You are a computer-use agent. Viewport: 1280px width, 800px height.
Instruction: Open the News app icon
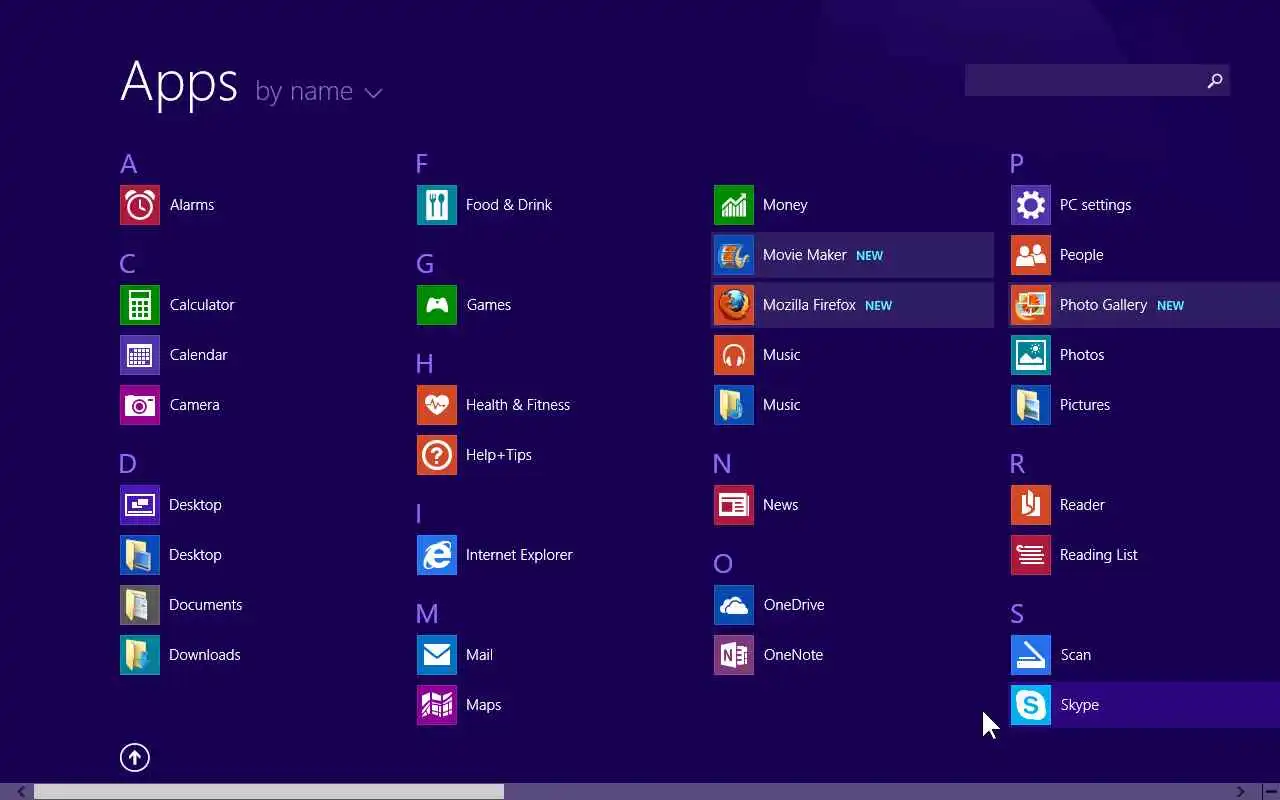click(x=734, y=505)
